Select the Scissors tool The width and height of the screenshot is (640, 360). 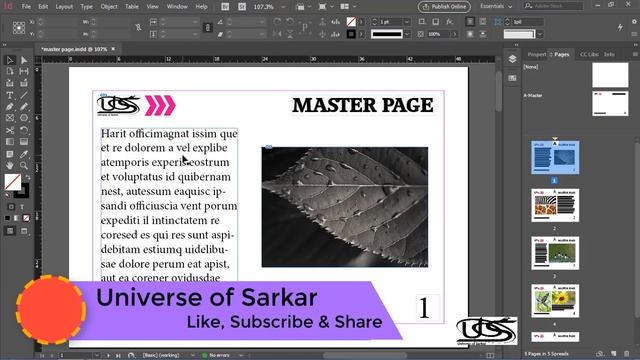point(10,130)
